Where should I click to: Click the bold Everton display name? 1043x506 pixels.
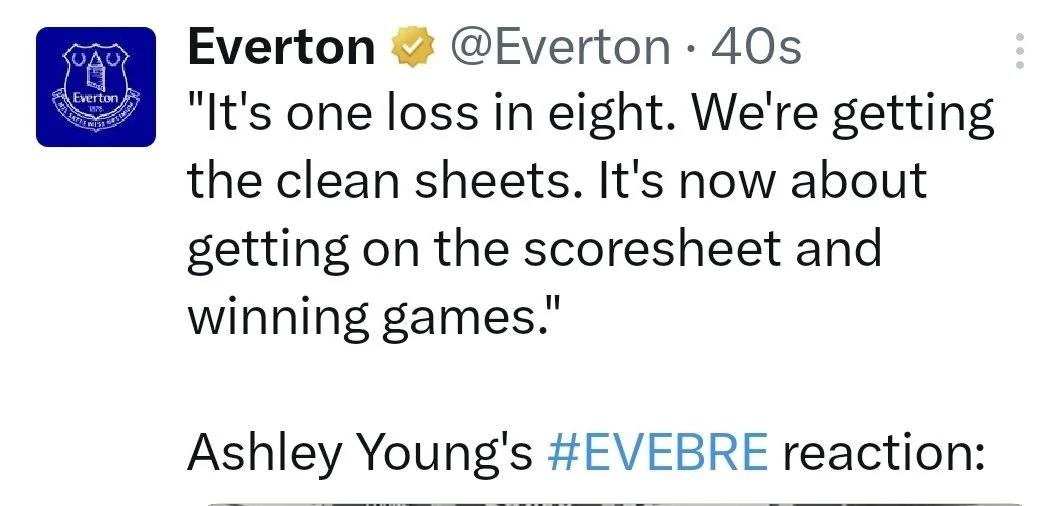pyautogui.click(x=281, y=46)
